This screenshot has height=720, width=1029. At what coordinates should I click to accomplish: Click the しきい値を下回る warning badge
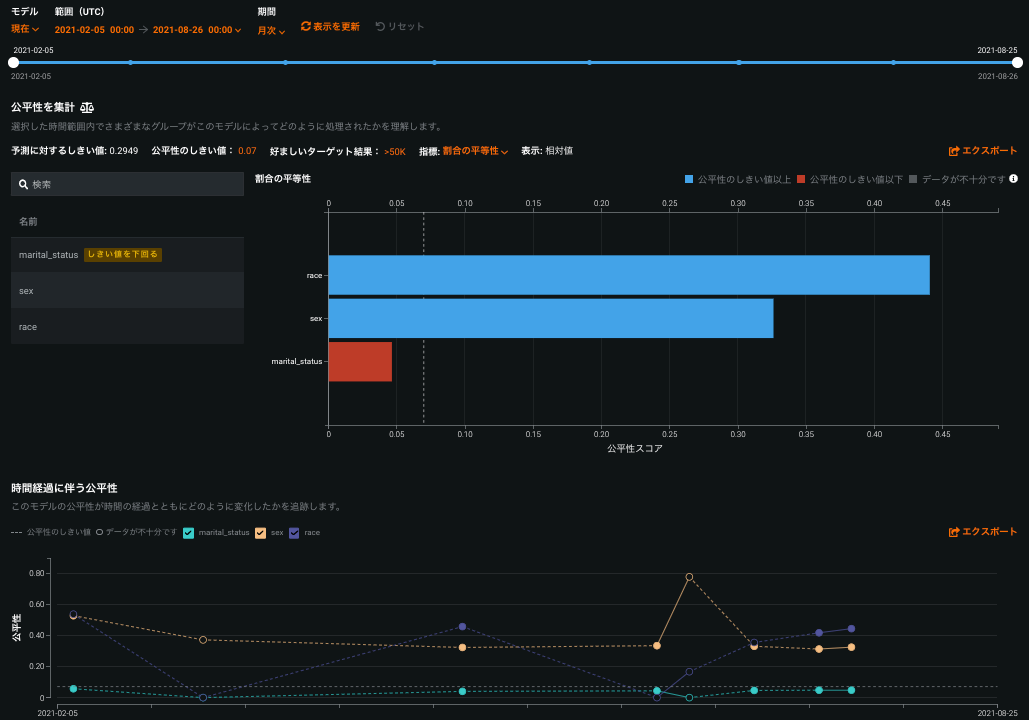[122, 255]
